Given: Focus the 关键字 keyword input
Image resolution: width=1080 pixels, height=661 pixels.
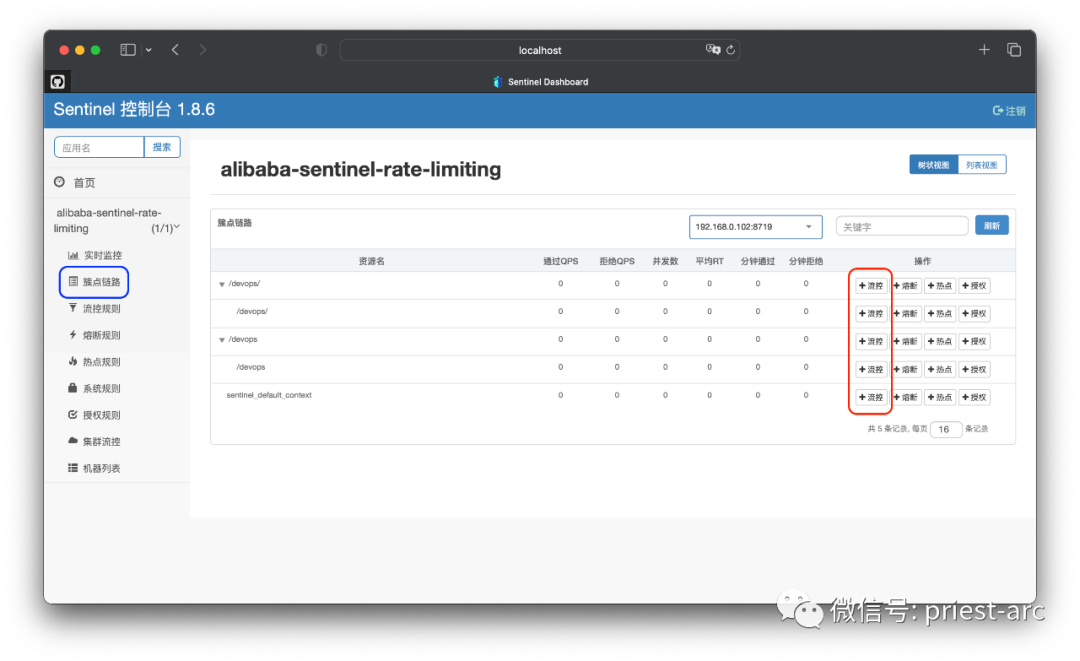Looking at the screenshot, I should (x=902, y=227).
